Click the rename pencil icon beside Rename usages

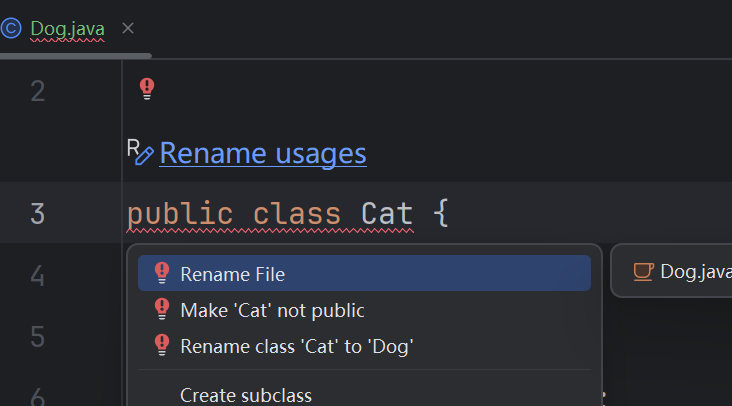click(x=141, y=152)
